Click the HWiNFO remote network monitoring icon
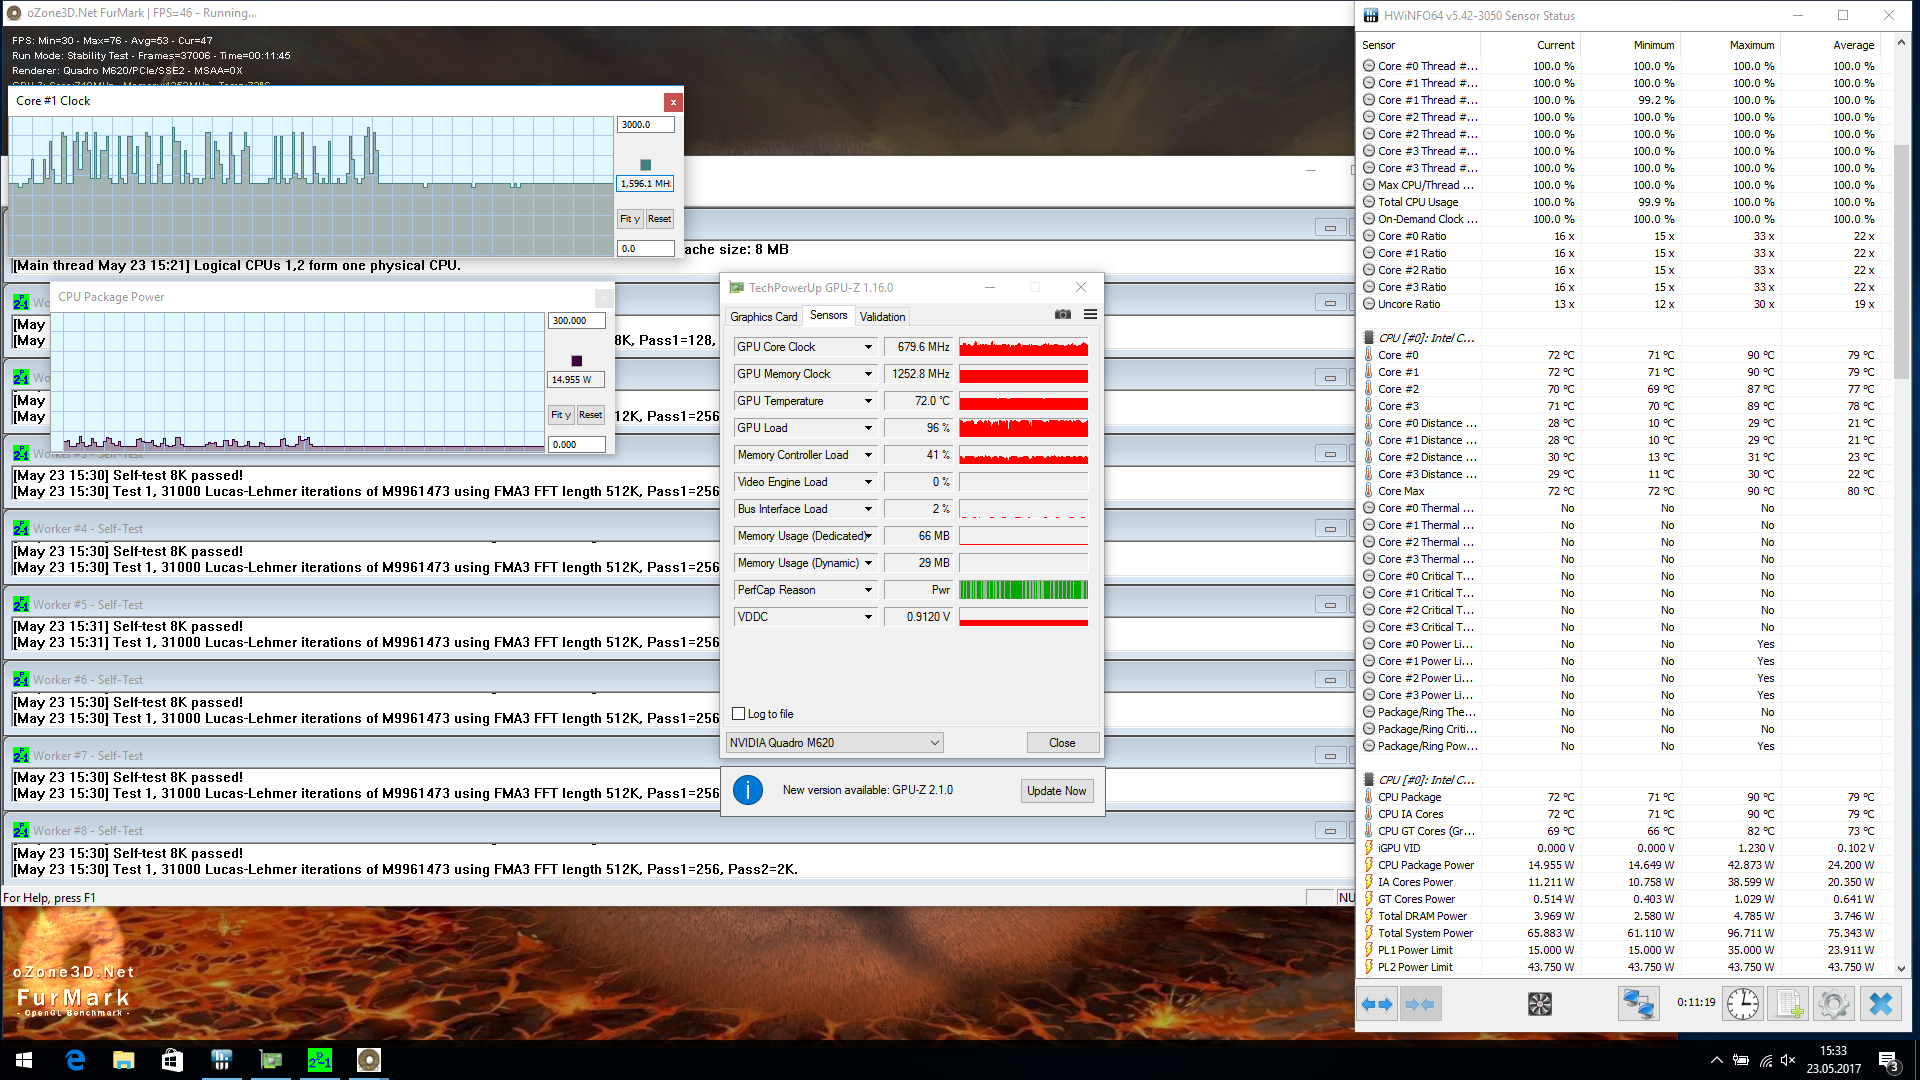 pos(1638,1003)
